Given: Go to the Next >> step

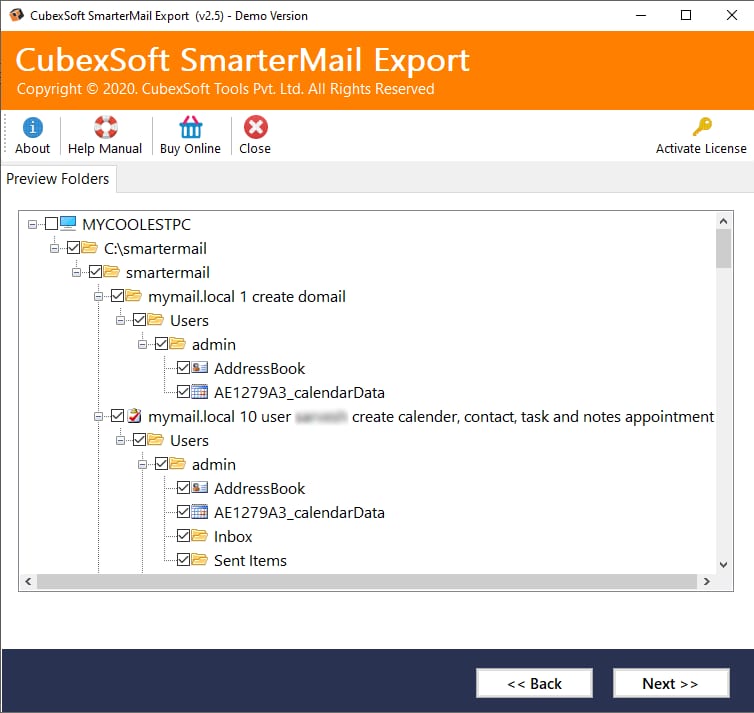Looking at the screenshot, I should click(671, 683).
